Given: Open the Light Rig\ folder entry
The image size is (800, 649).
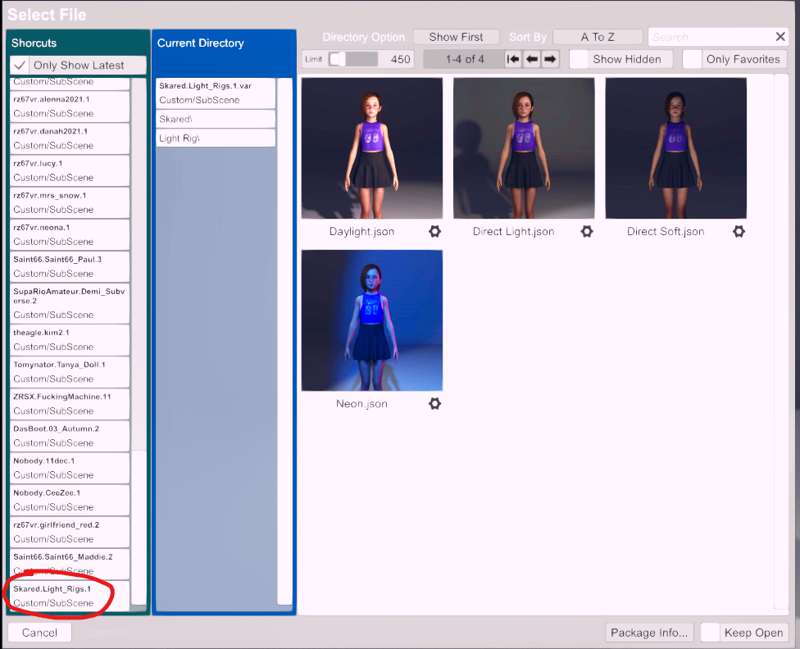Looking at the screenshot, I should tap(216, 138).
